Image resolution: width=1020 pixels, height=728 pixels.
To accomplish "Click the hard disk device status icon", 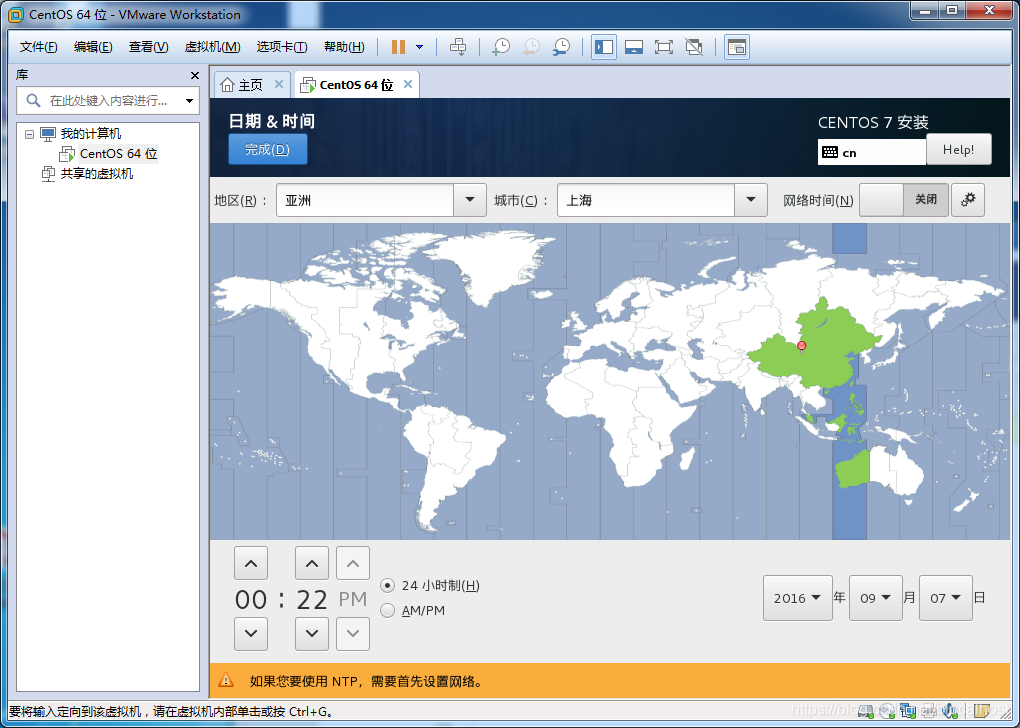I will click(x=866, y=710).
